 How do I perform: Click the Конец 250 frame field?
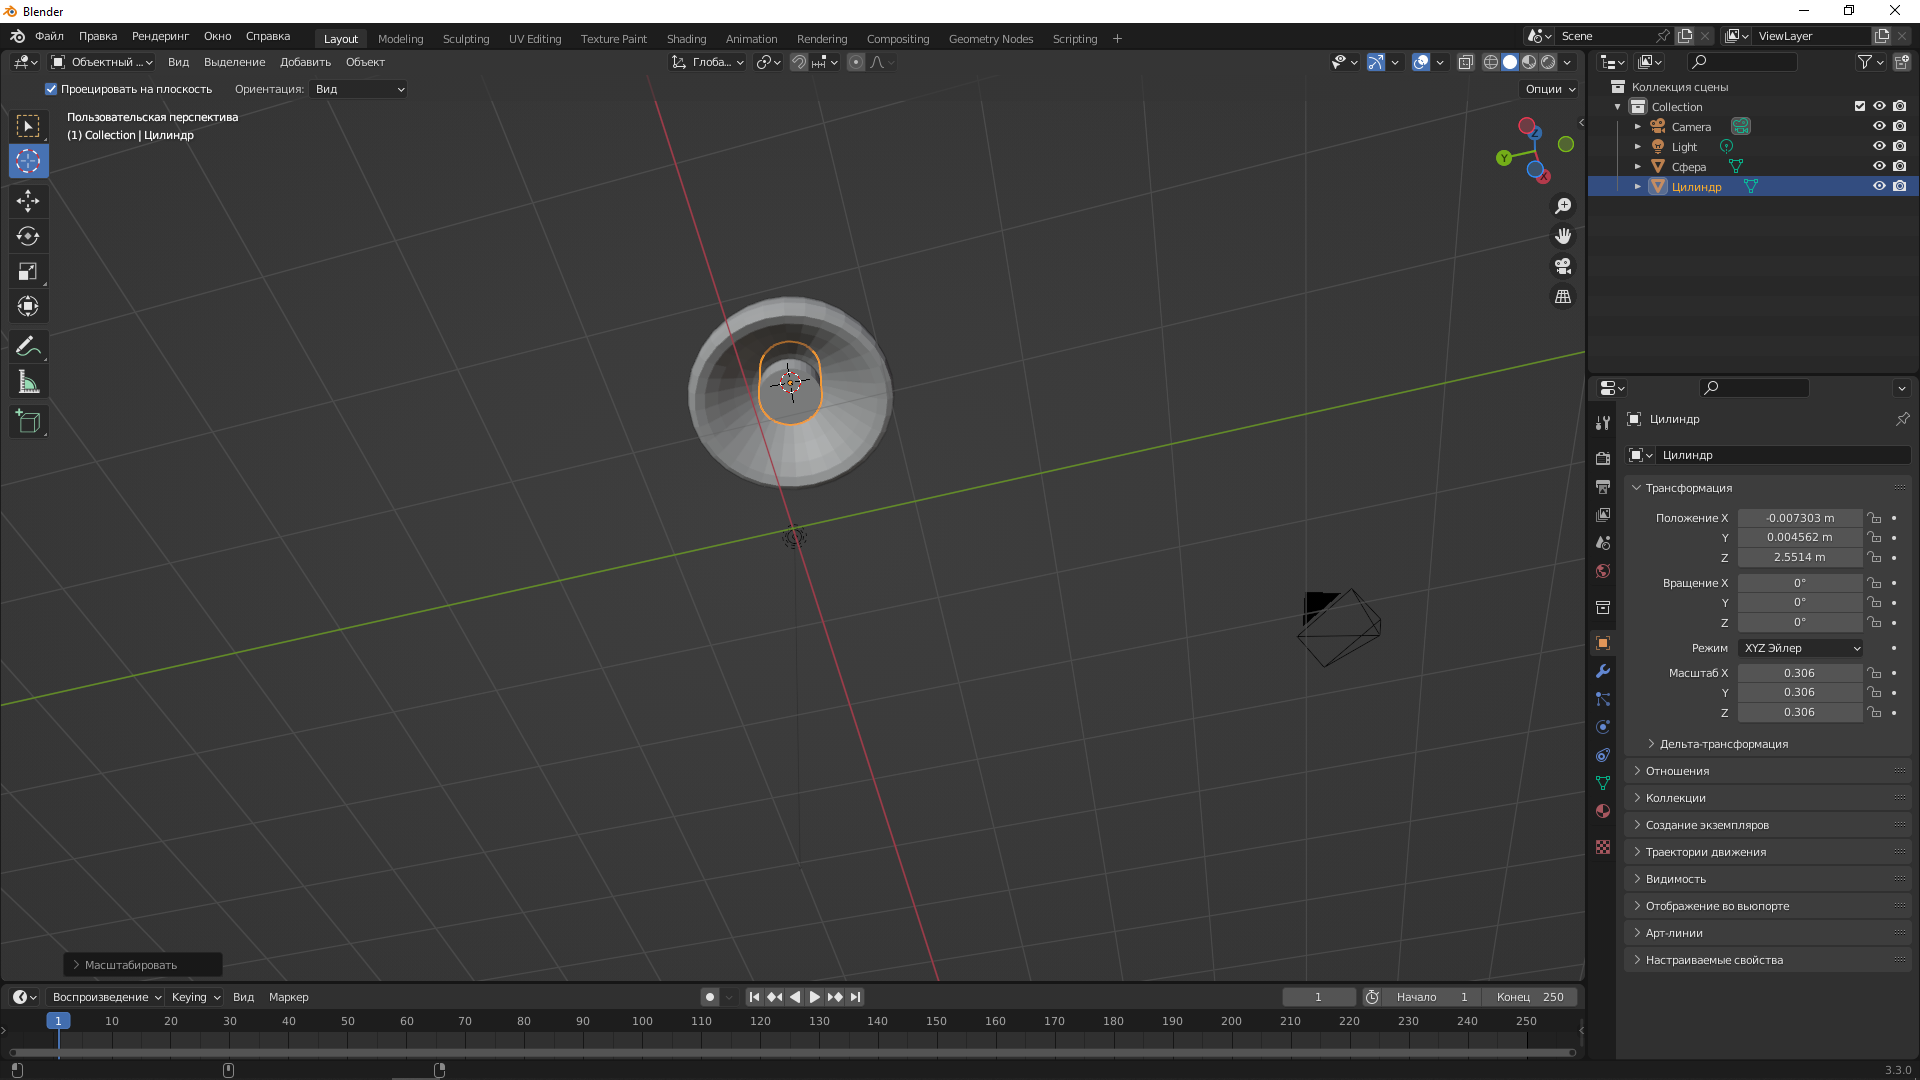tap(1530, 997)
